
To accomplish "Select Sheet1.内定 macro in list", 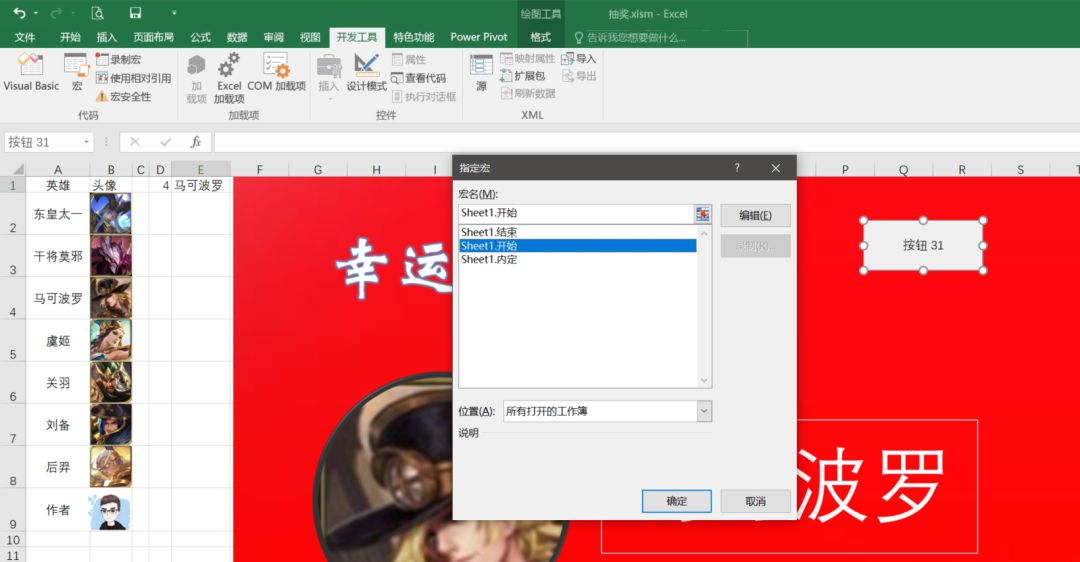I will pyautogui.click(x=577, y=260).
